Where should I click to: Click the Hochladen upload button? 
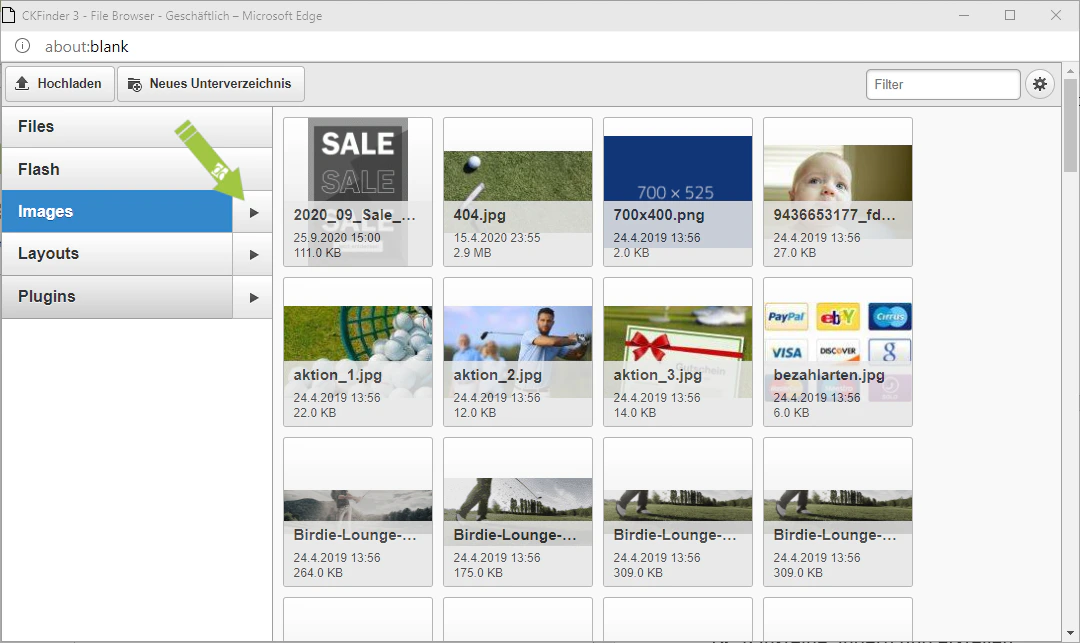[60, 84]
